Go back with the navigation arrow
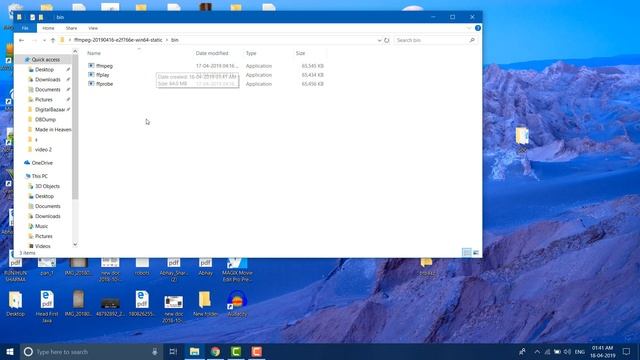Image resolution: width=640 pixels, height=360 pixels. tap(21, 40)
